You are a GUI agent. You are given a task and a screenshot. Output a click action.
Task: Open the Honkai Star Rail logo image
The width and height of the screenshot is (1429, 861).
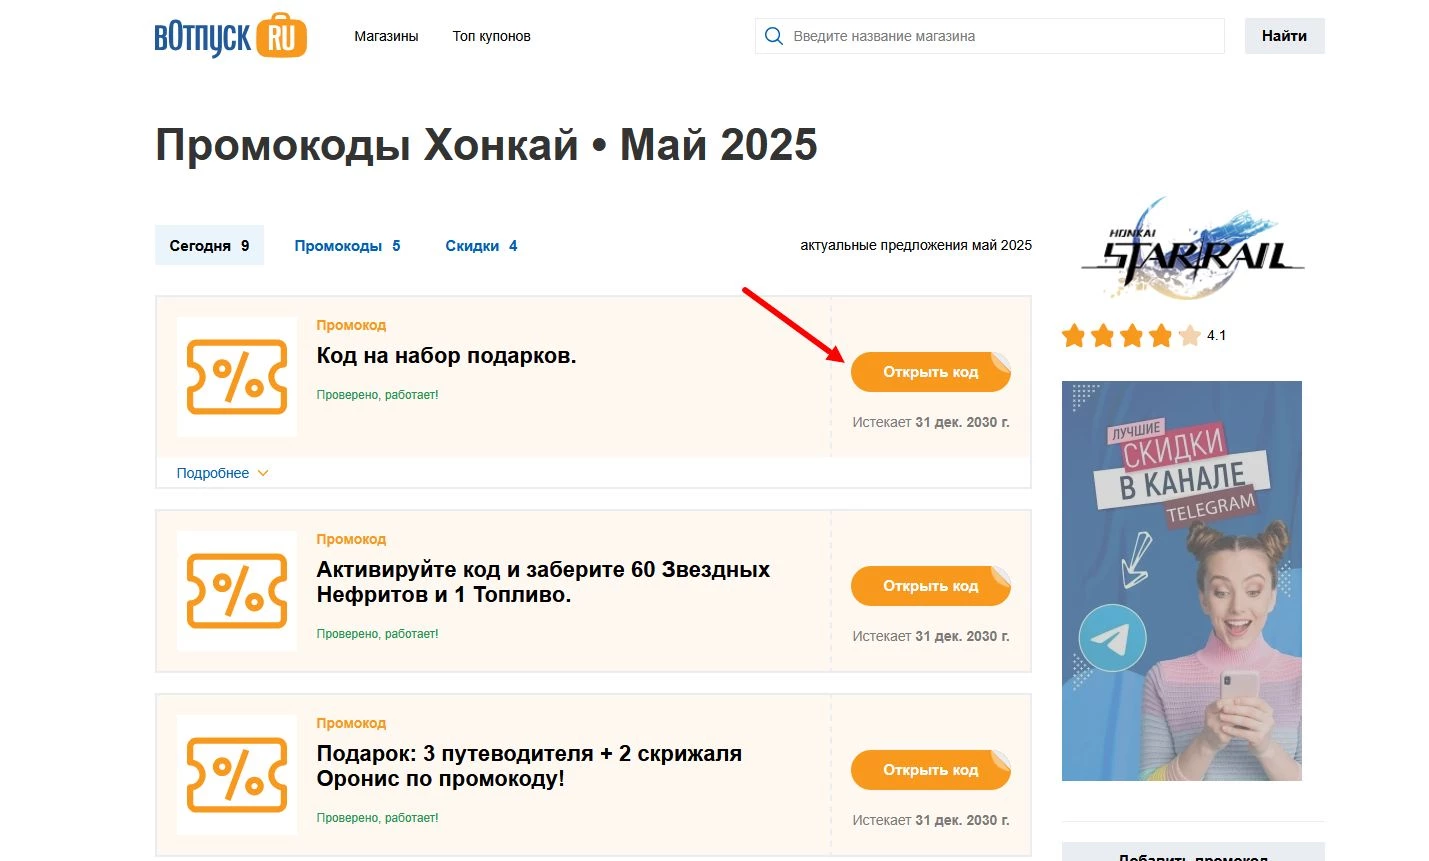[1190, 247]
